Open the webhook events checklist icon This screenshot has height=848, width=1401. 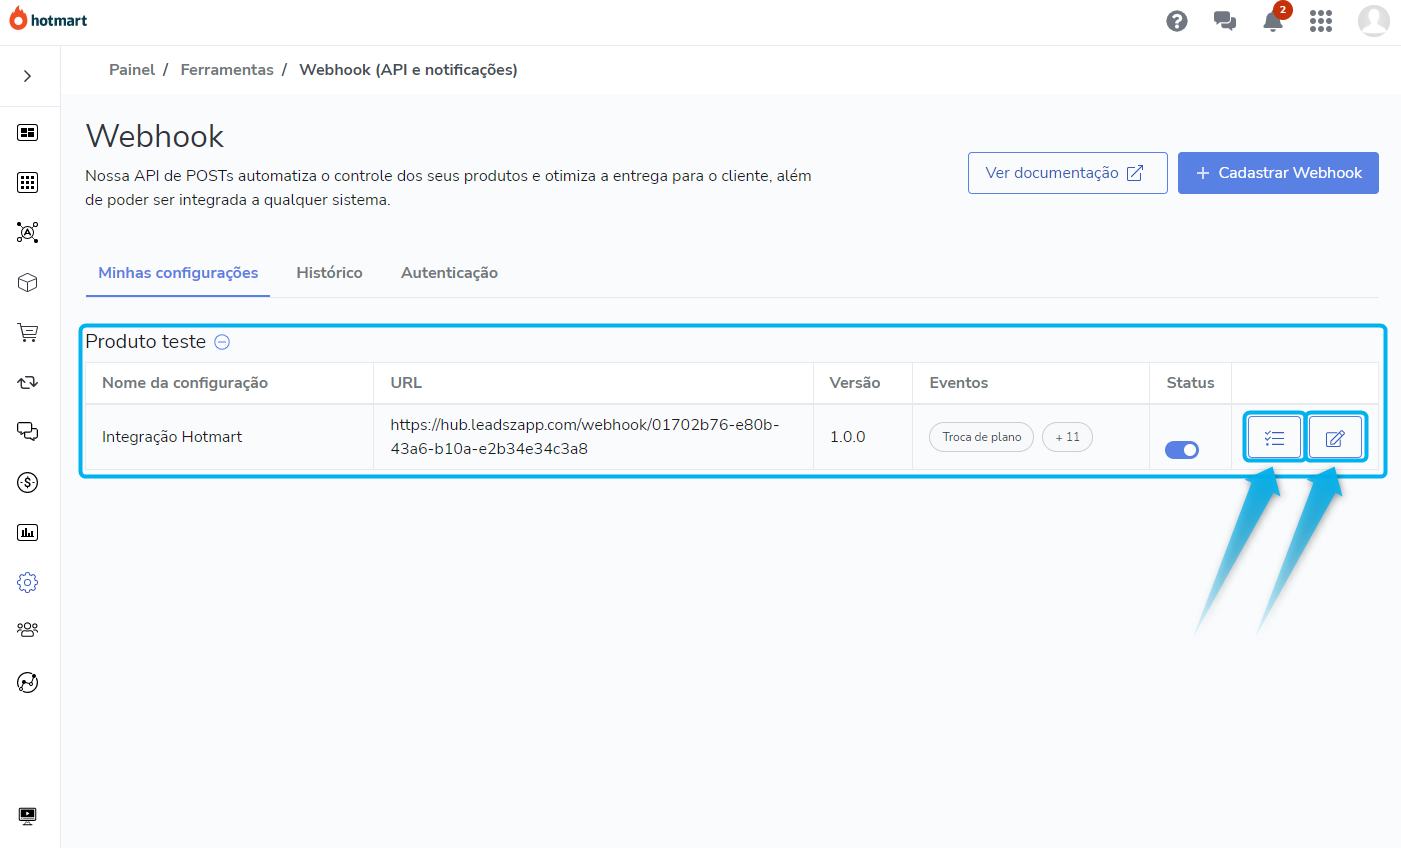point(1273,437)
